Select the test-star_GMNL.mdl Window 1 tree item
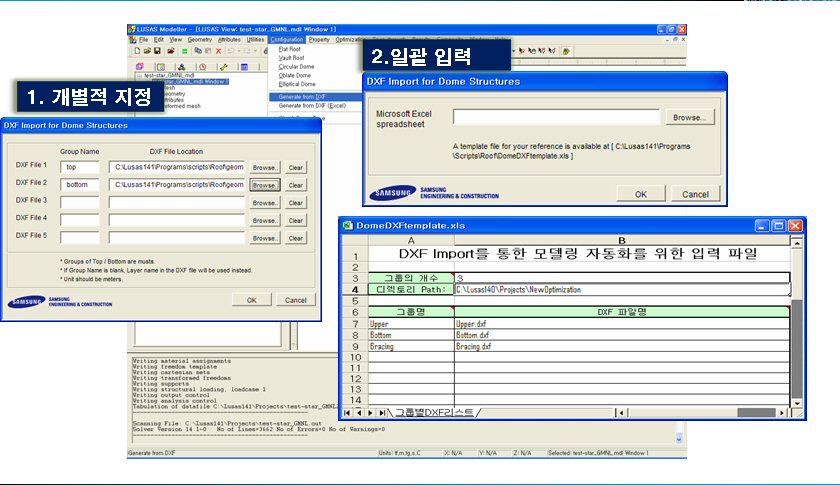The image size is (840, 485). coord(187,81)
